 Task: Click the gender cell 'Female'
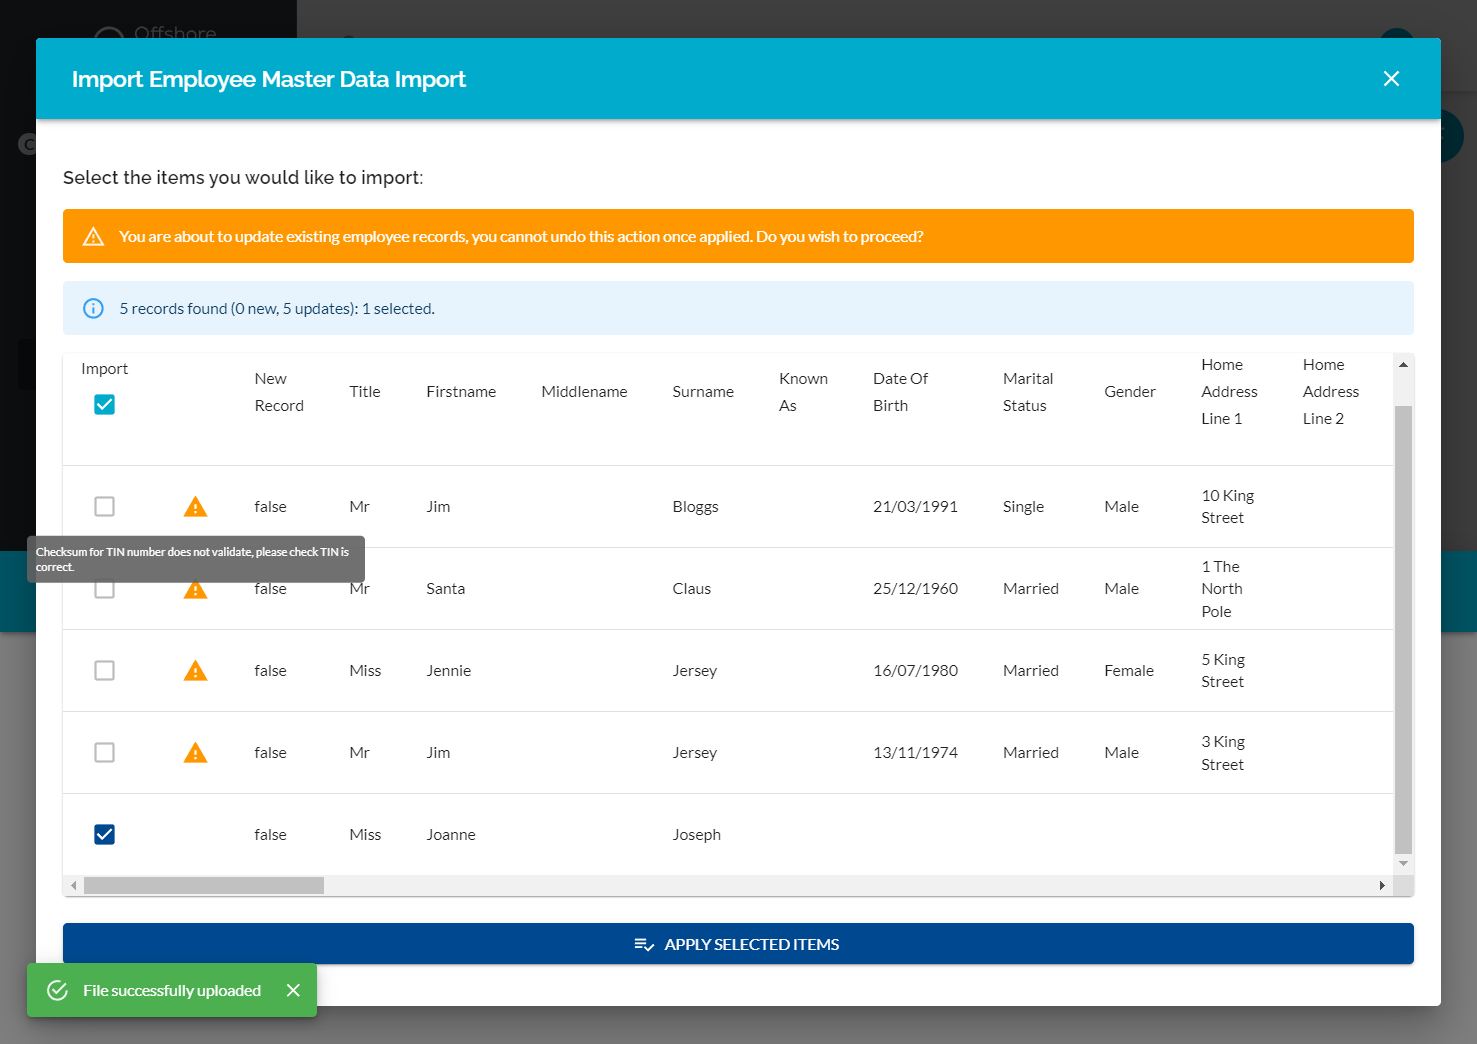pos(1129,671)
